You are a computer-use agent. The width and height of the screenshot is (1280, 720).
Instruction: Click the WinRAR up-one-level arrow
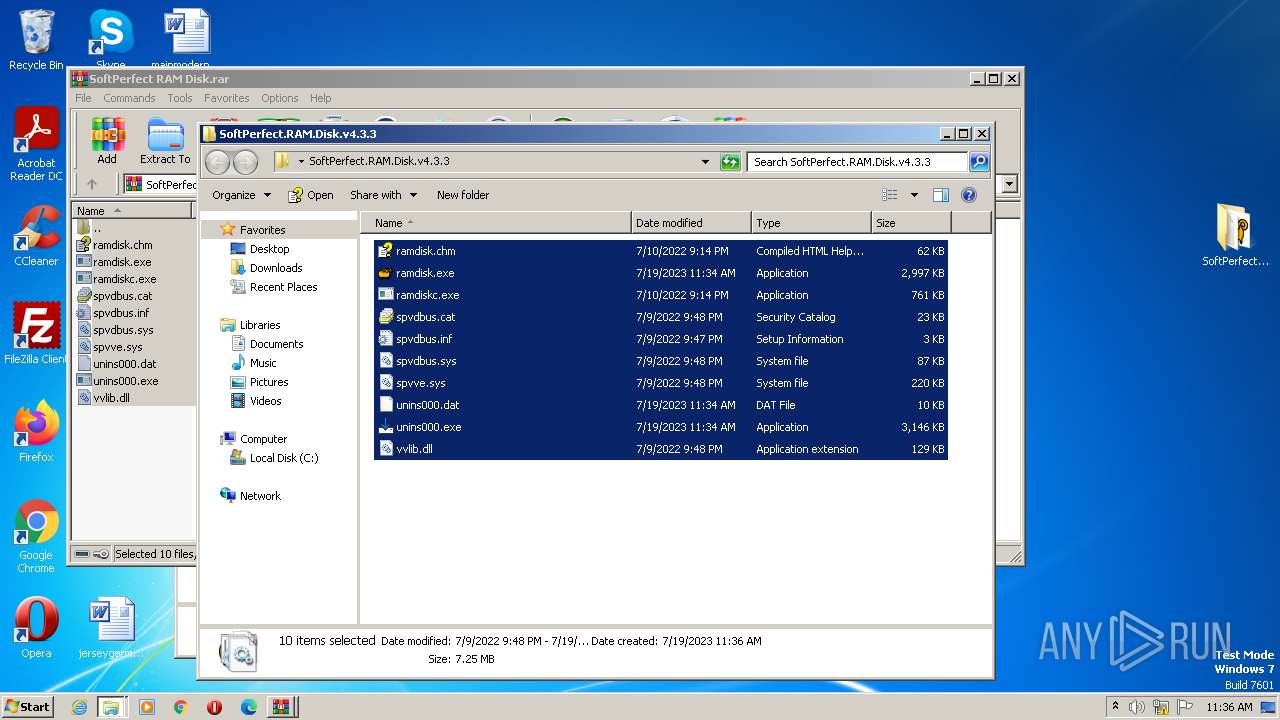[92, 184]
